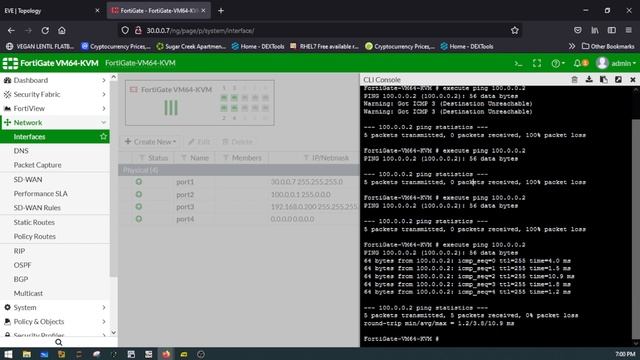Image resolution: width=640 pixels, height=360 pixels.
Task: Toggle fullscreen mode in FortiGate header
Action: 537,63
